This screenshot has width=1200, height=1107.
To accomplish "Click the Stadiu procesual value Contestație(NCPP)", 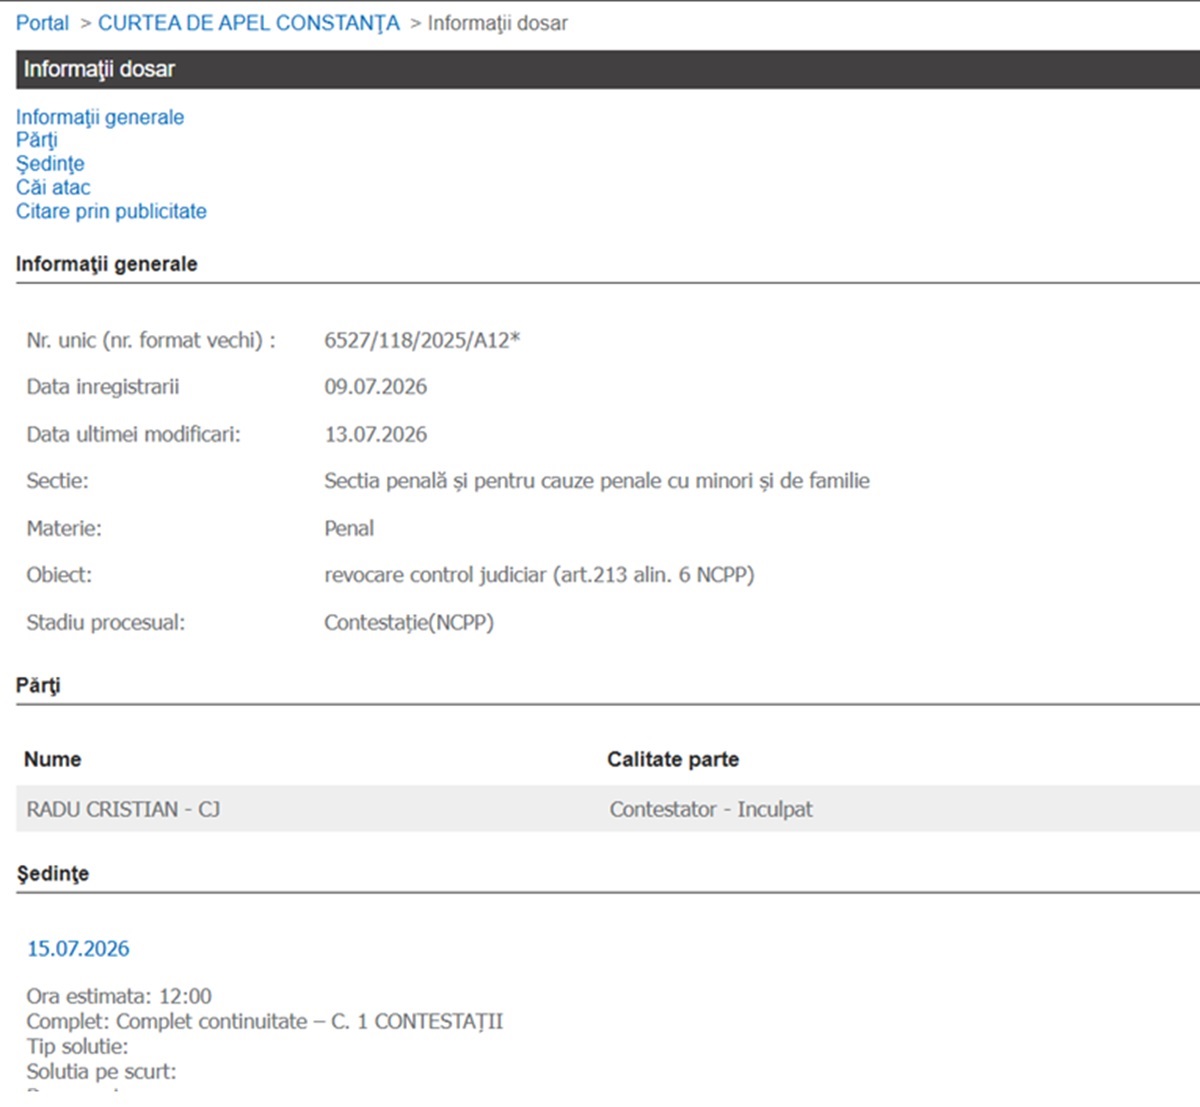I will tap(409, 622).
